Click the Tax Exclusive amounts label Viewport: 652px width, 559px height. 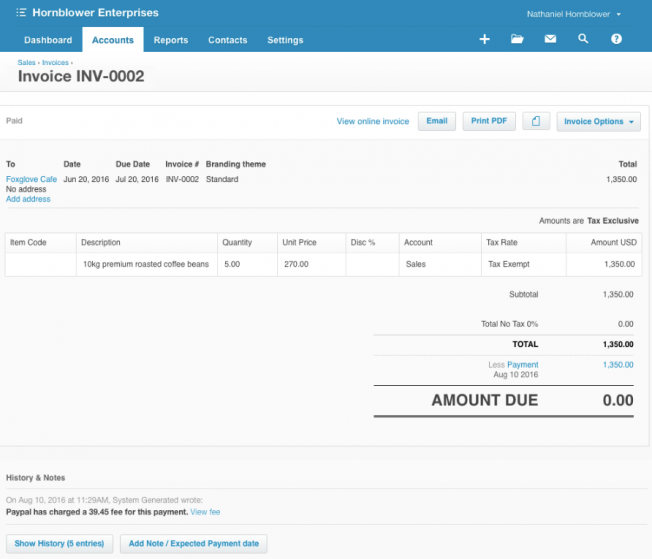612,221
